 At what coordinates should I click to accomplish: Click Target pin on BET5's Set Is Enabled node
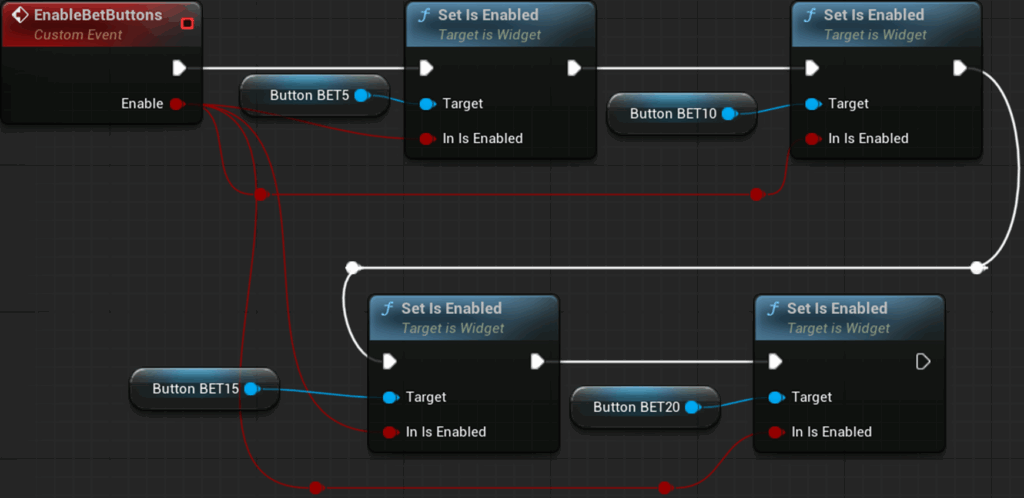pos(427,104)
